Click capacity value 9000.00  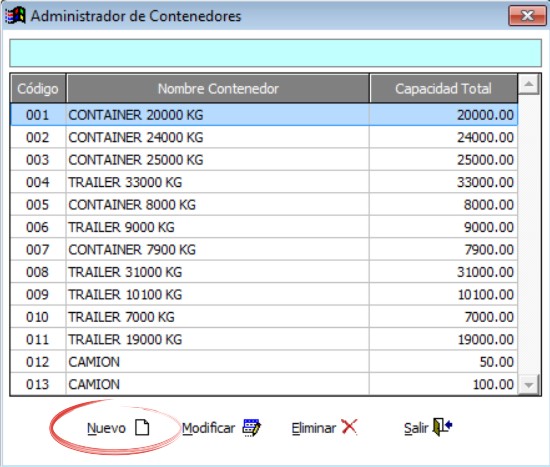tap(489, 227)
